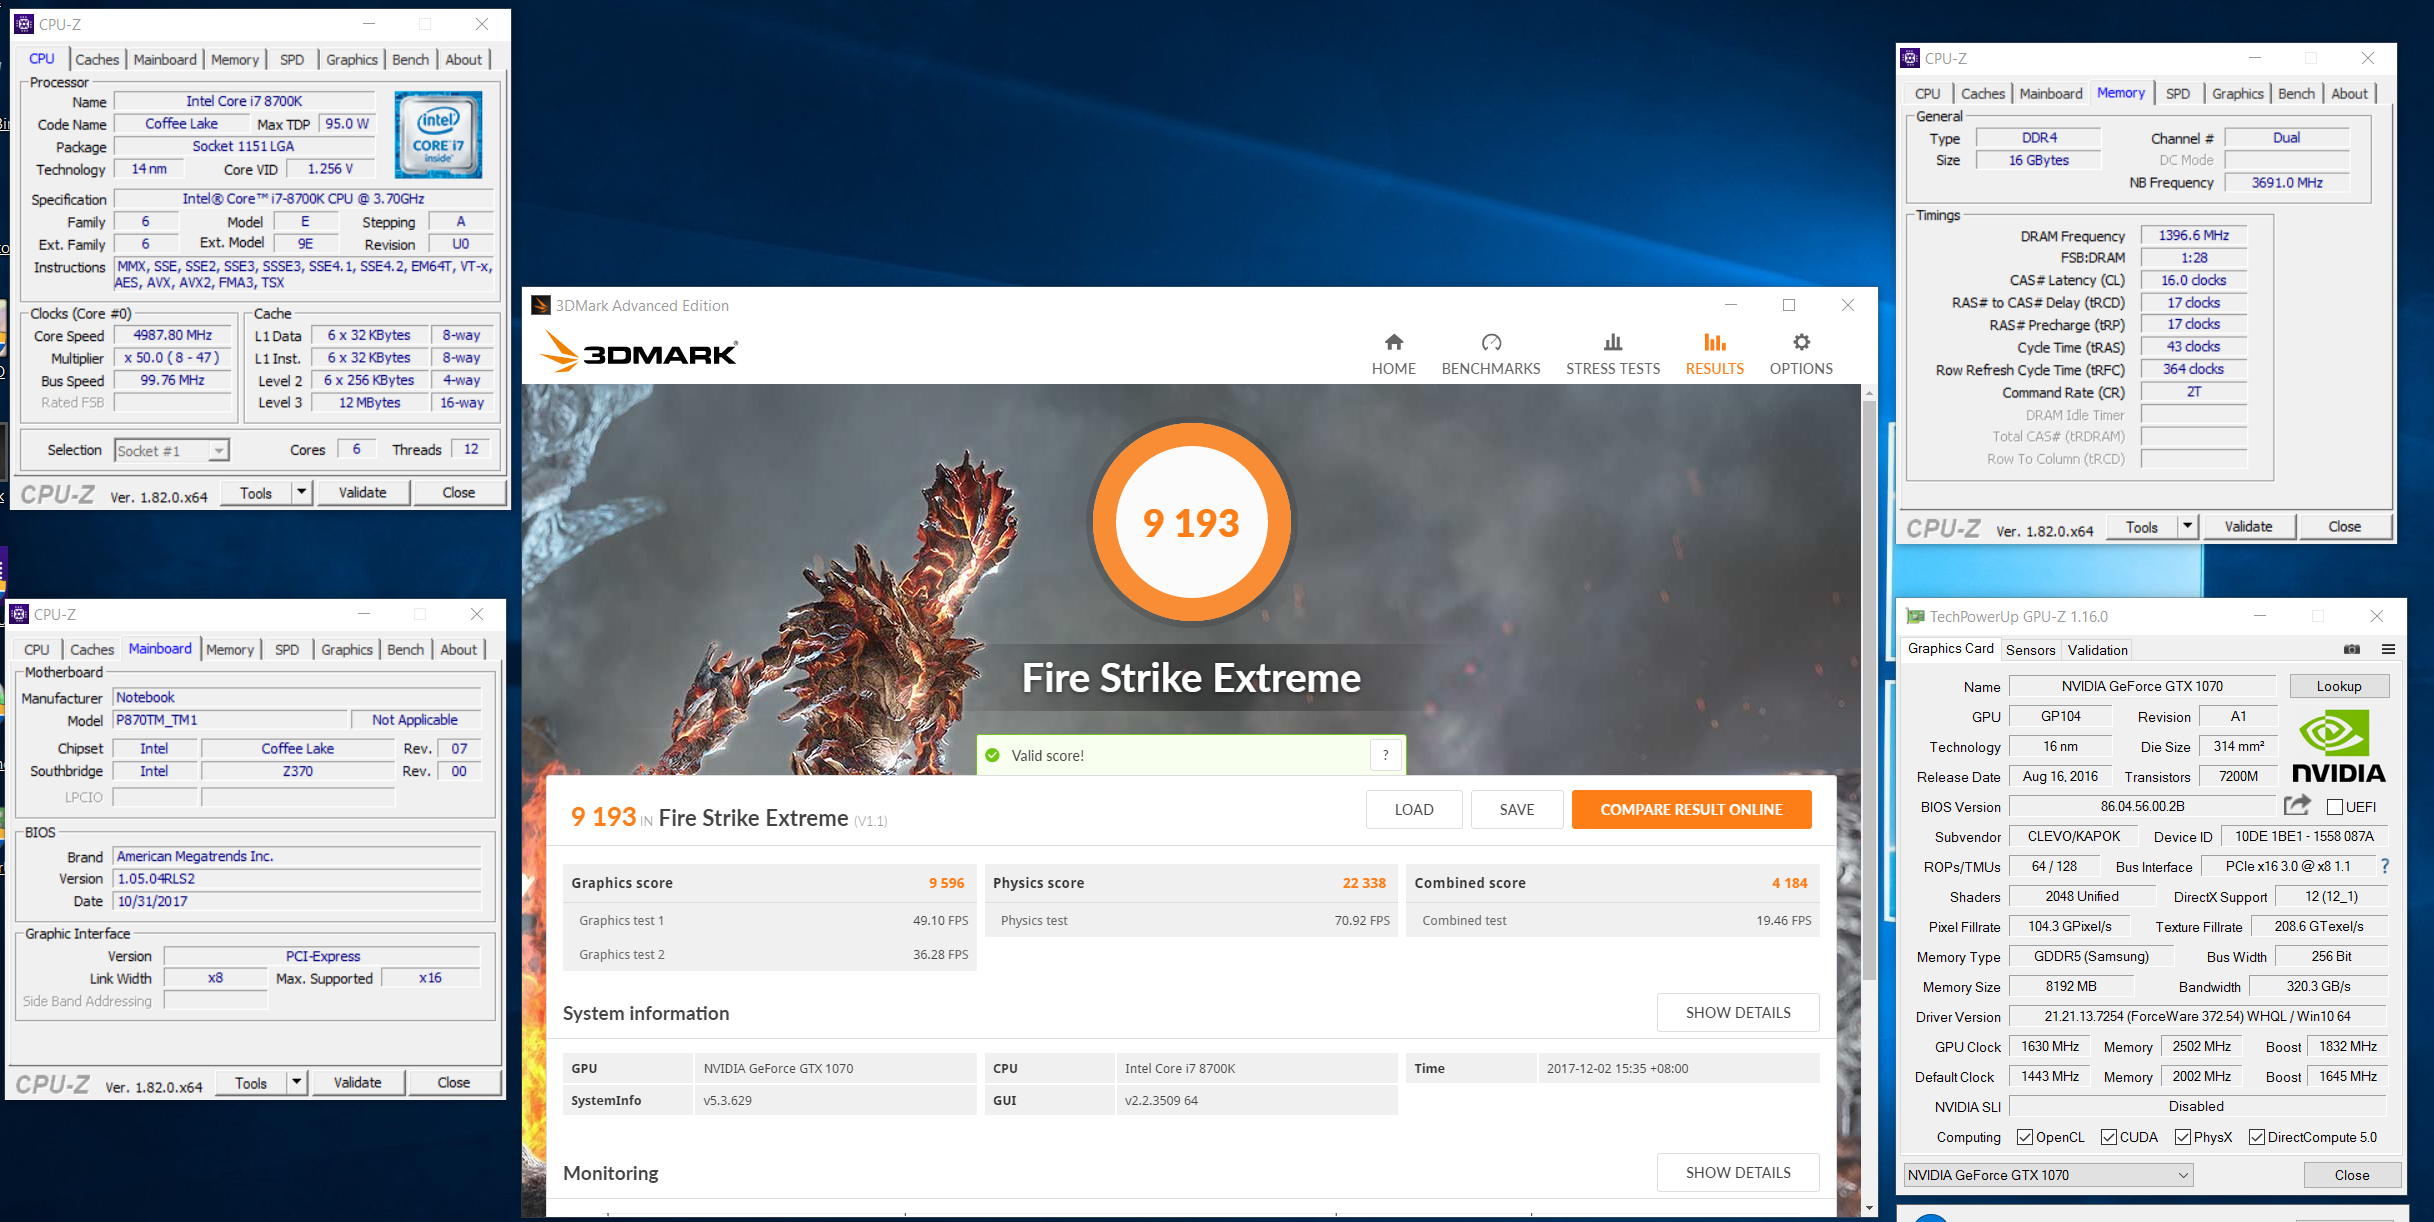
Task: Click Tools button in CPU-Z Memory window
Action: click(2141, 526)
